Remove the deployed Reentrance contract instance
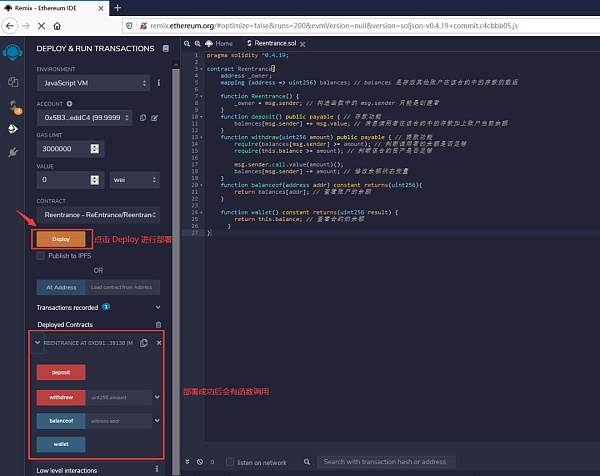This screenshot has width=600, height=476. coord(159,342)
